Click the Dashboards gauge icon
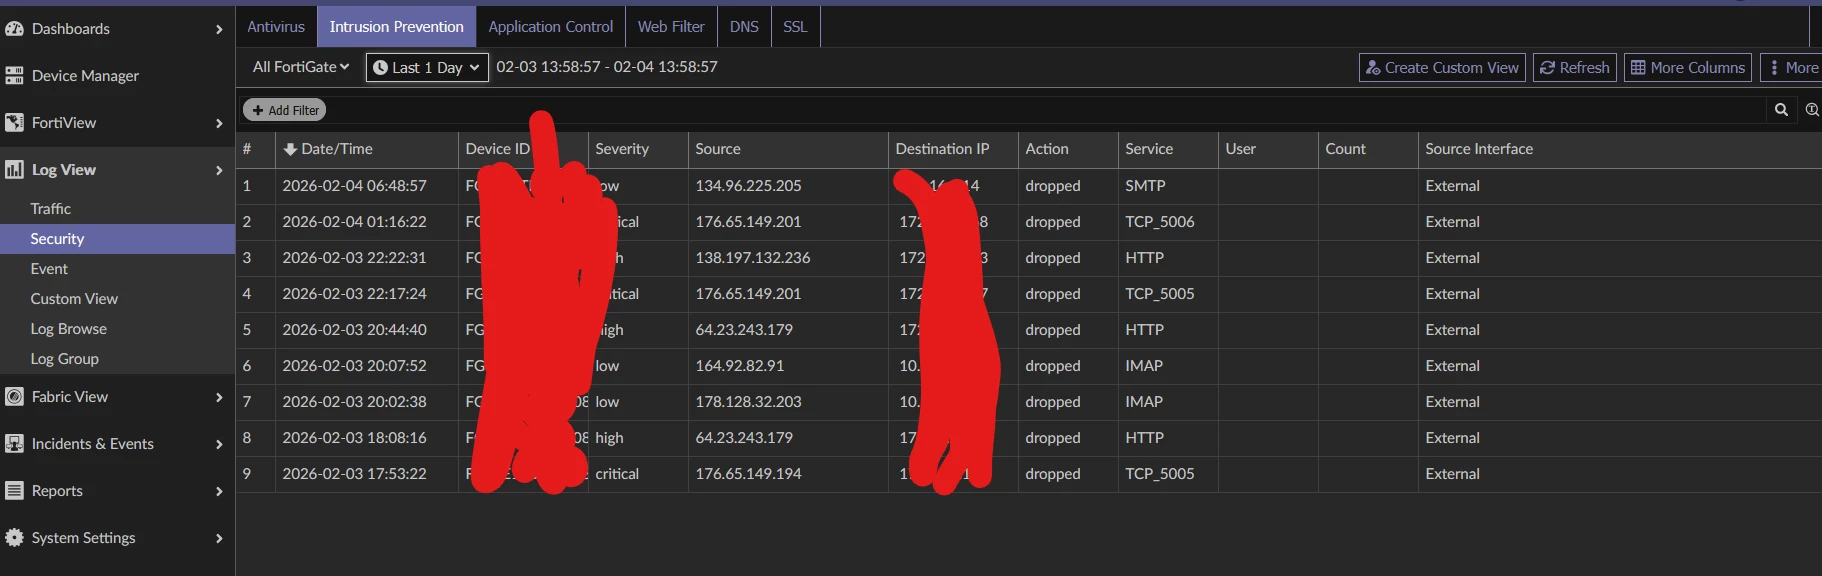This screenshot has height=576, width=1822. tap(14, 29)
